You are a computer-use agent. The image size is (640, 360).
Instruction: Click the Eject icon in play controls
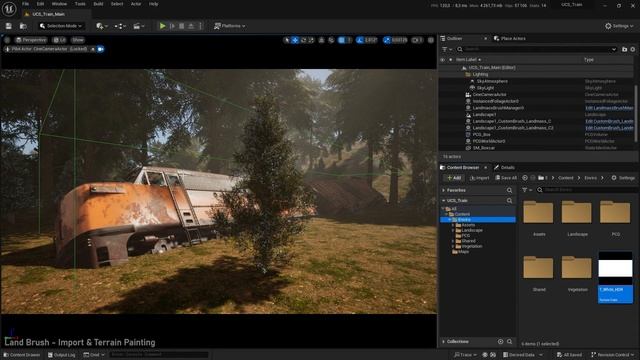pos(191,26)
